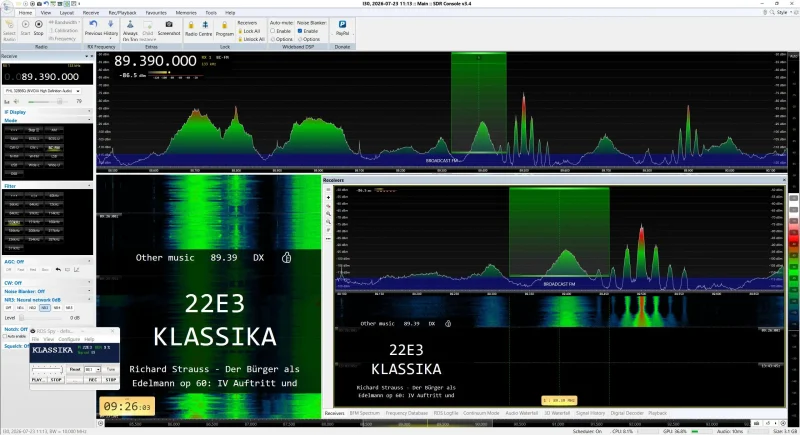Select NR4 noise reduction button
This screenshot has width=800, height=435.
(57, 308)
